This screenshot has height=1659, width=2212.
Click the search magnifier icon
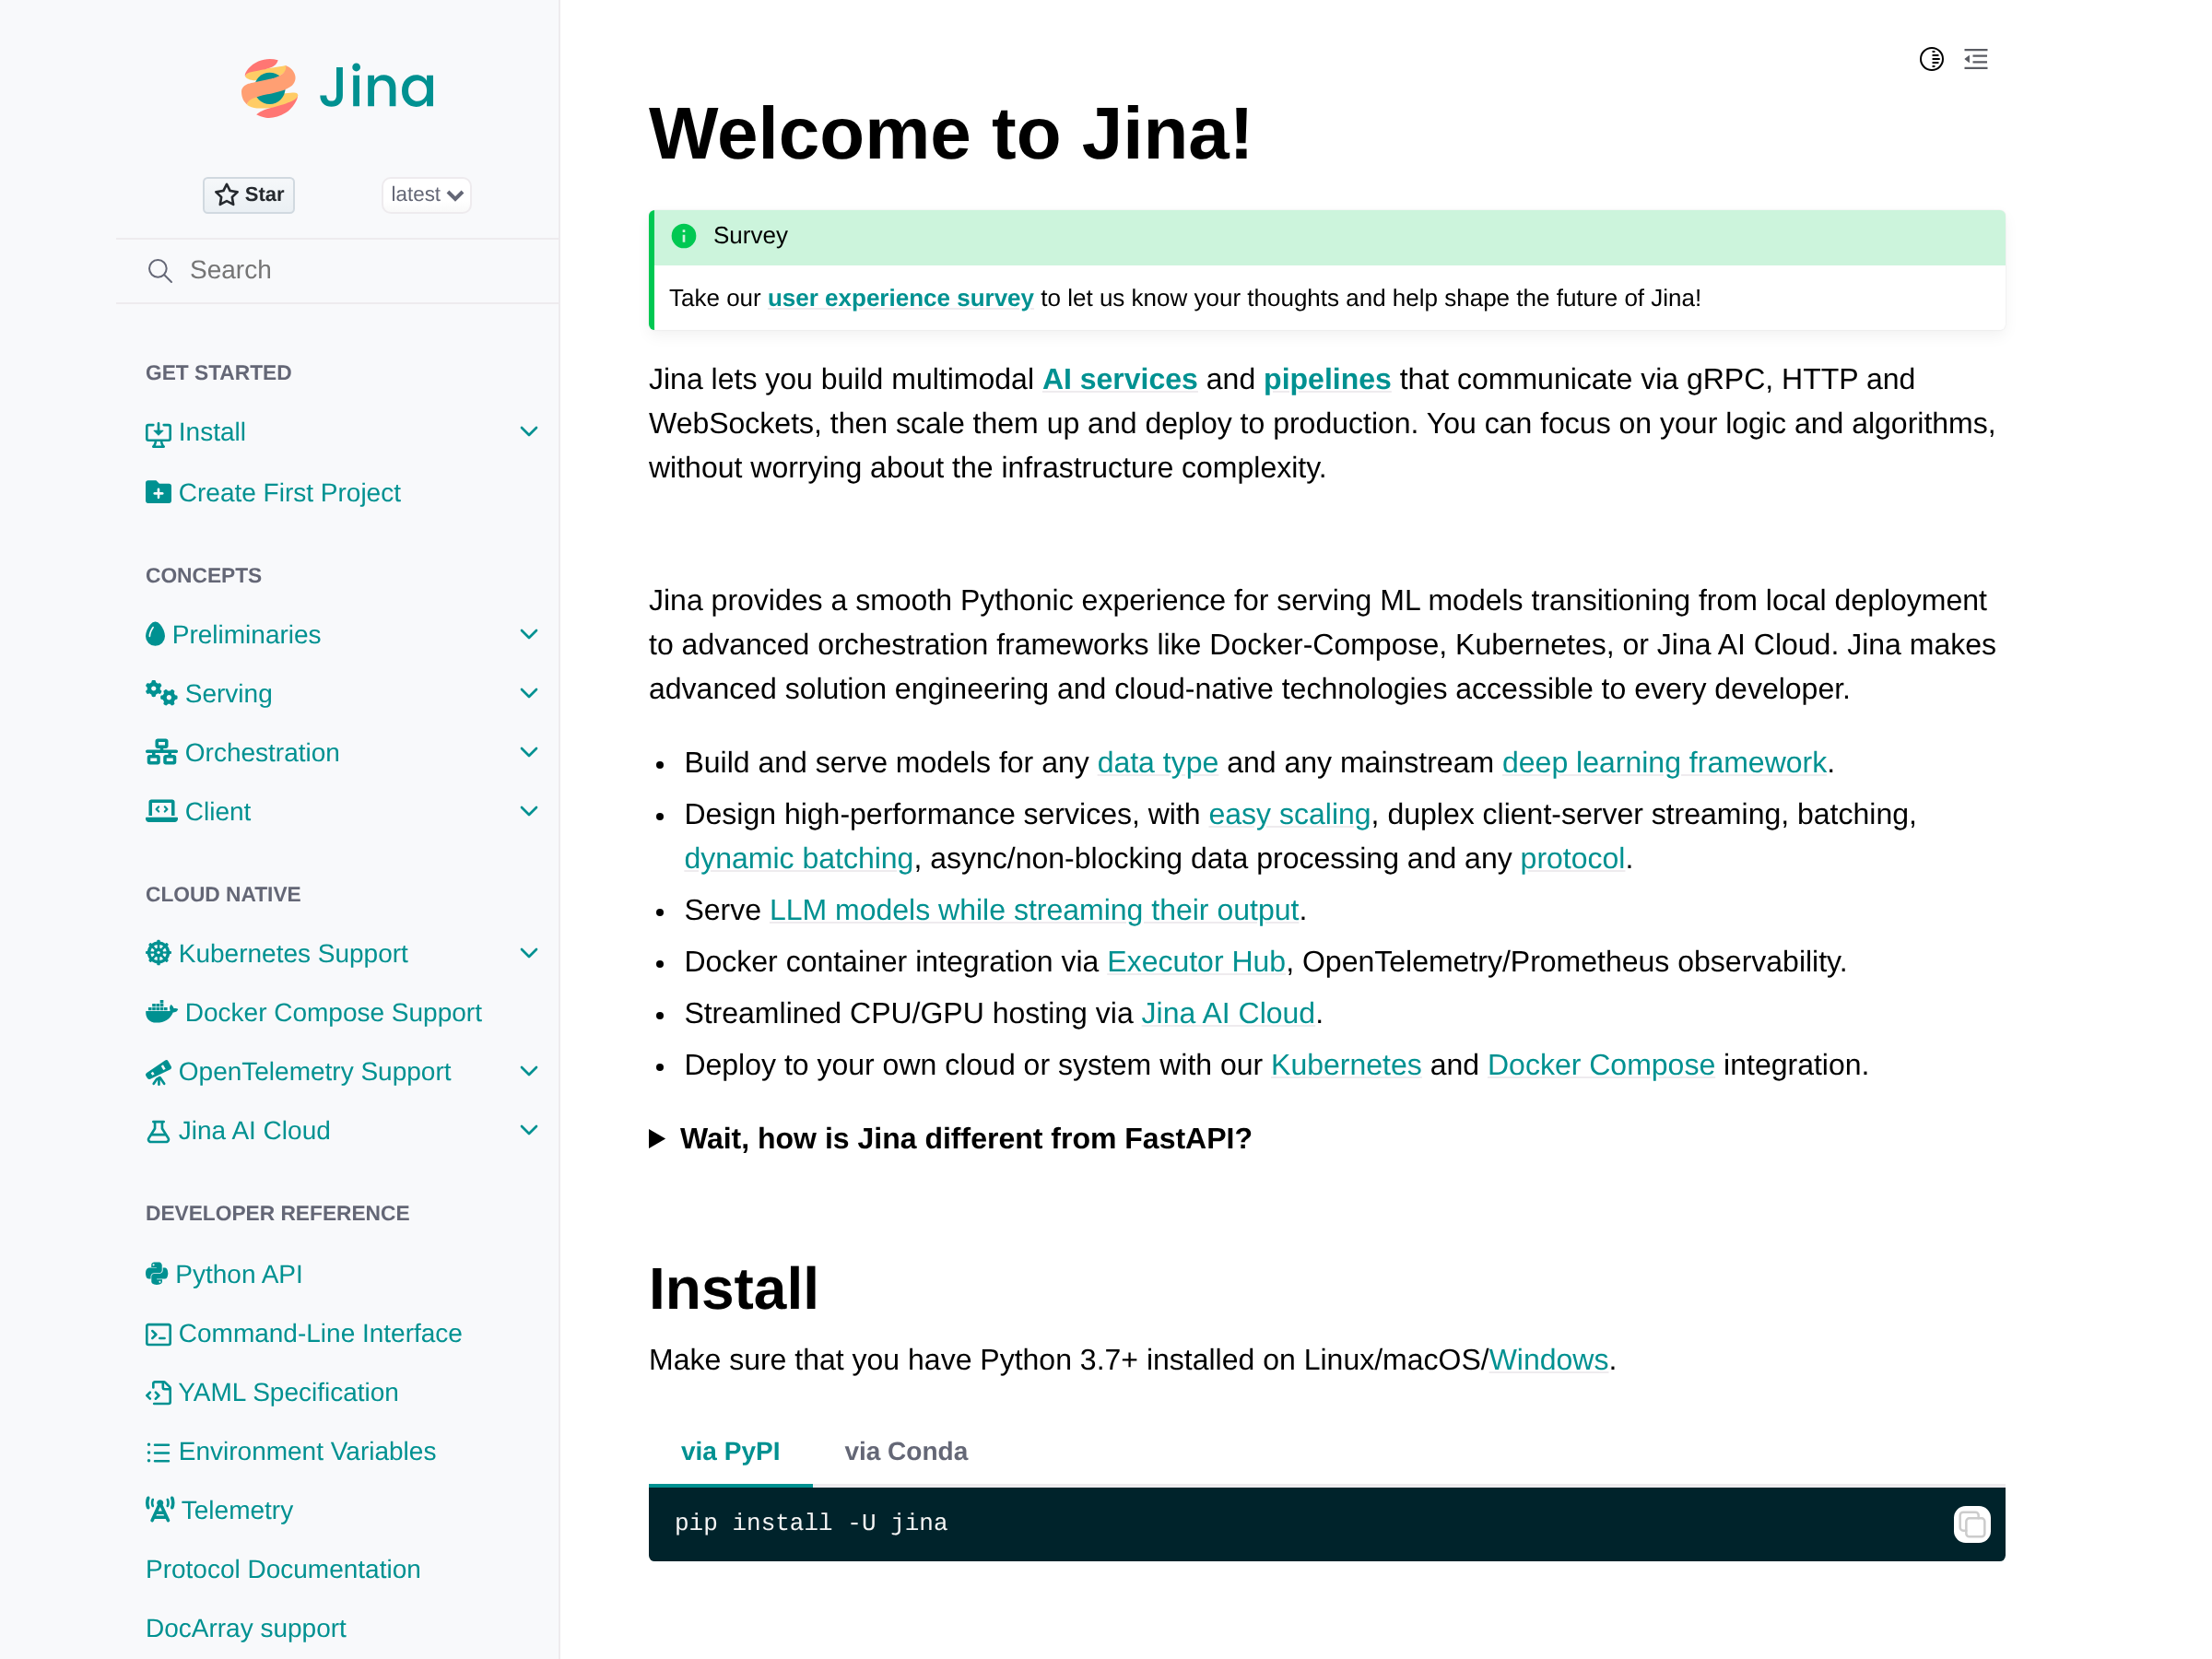160,270
